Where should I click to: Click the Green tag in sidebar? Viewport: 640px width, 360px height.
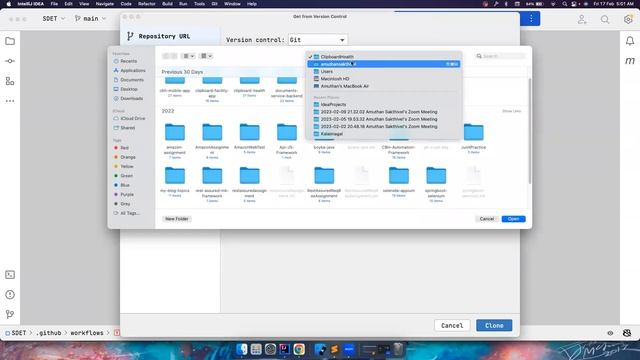pos(126,176)
